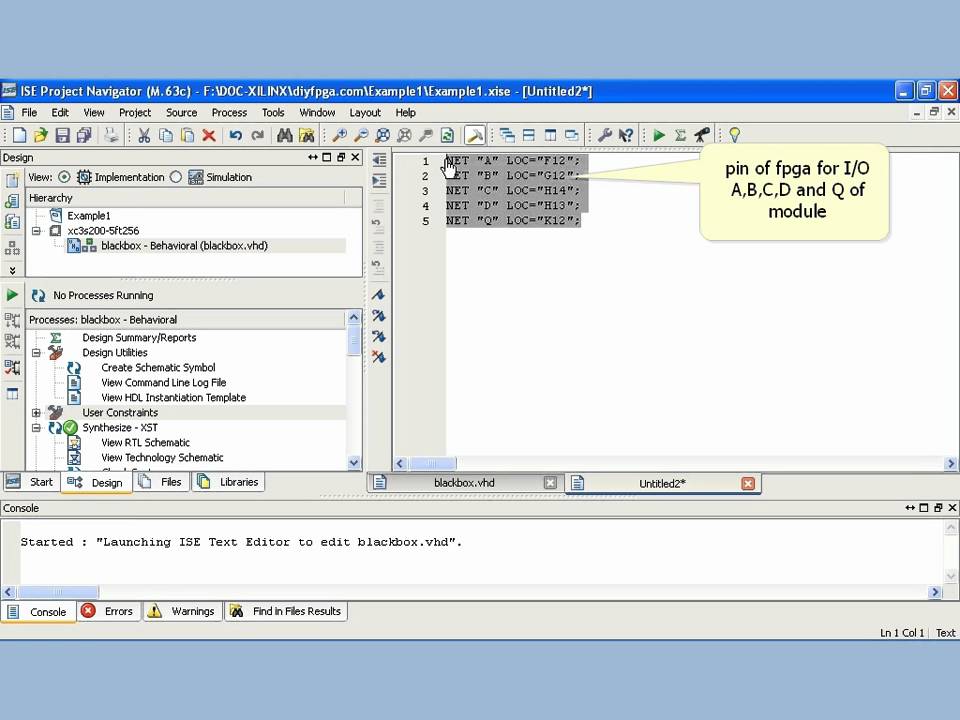This screenshot has height=720, width=960.
Task: Click the Processes pane vertical scrollbar down arrow
Action: point(354,463)
